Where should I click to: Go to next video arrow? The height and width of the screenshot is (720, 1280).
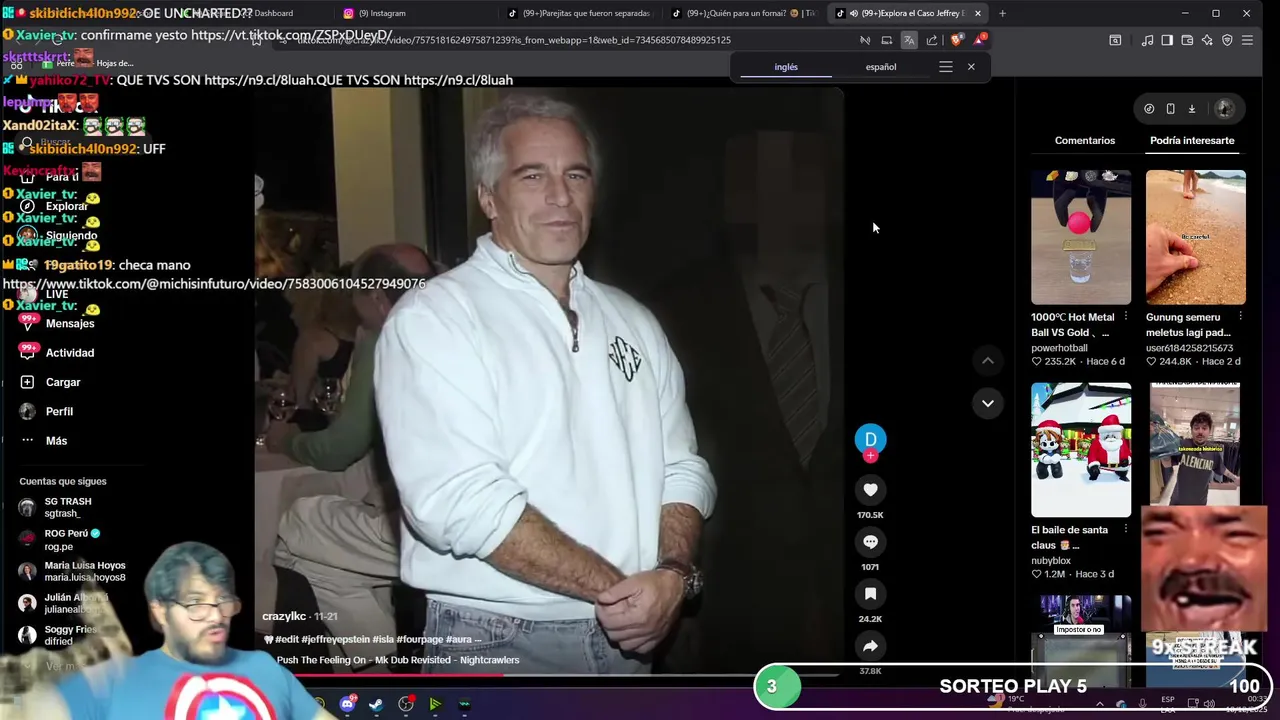987,403
